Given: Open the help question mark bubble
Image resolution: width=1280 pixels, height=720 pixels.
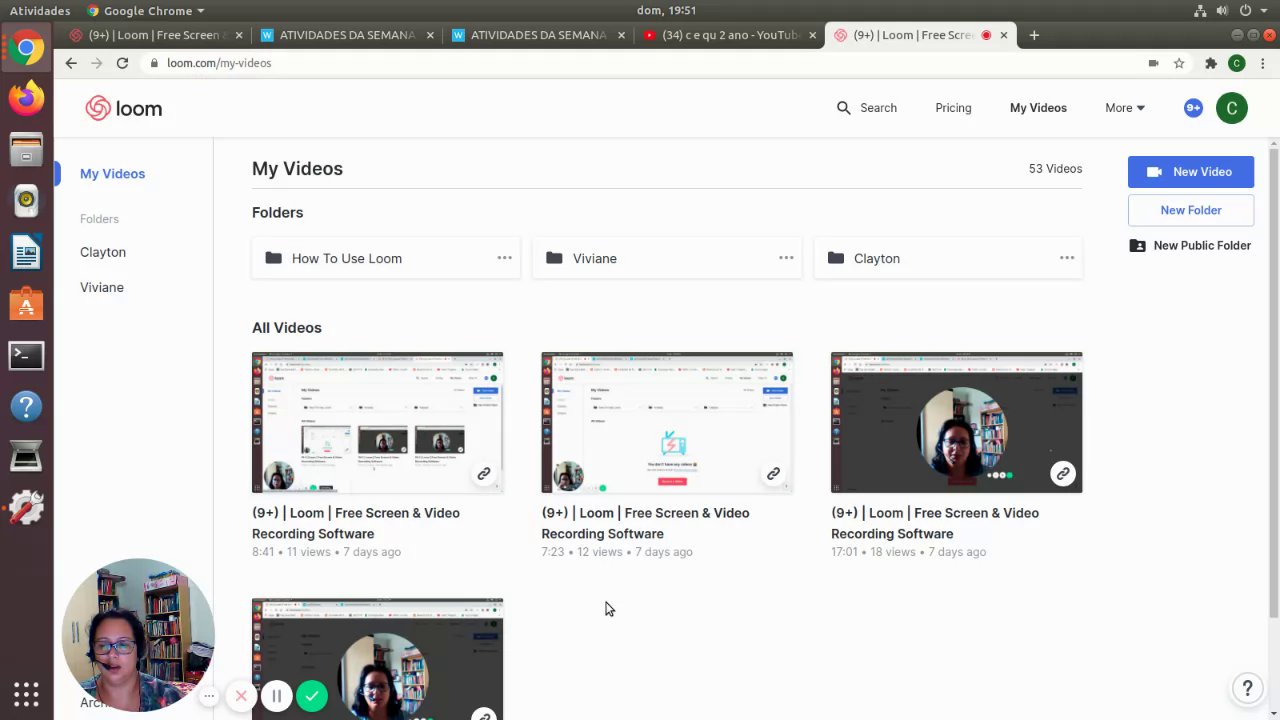Looking at the screenshot, I should click(x=1247, y=688).
